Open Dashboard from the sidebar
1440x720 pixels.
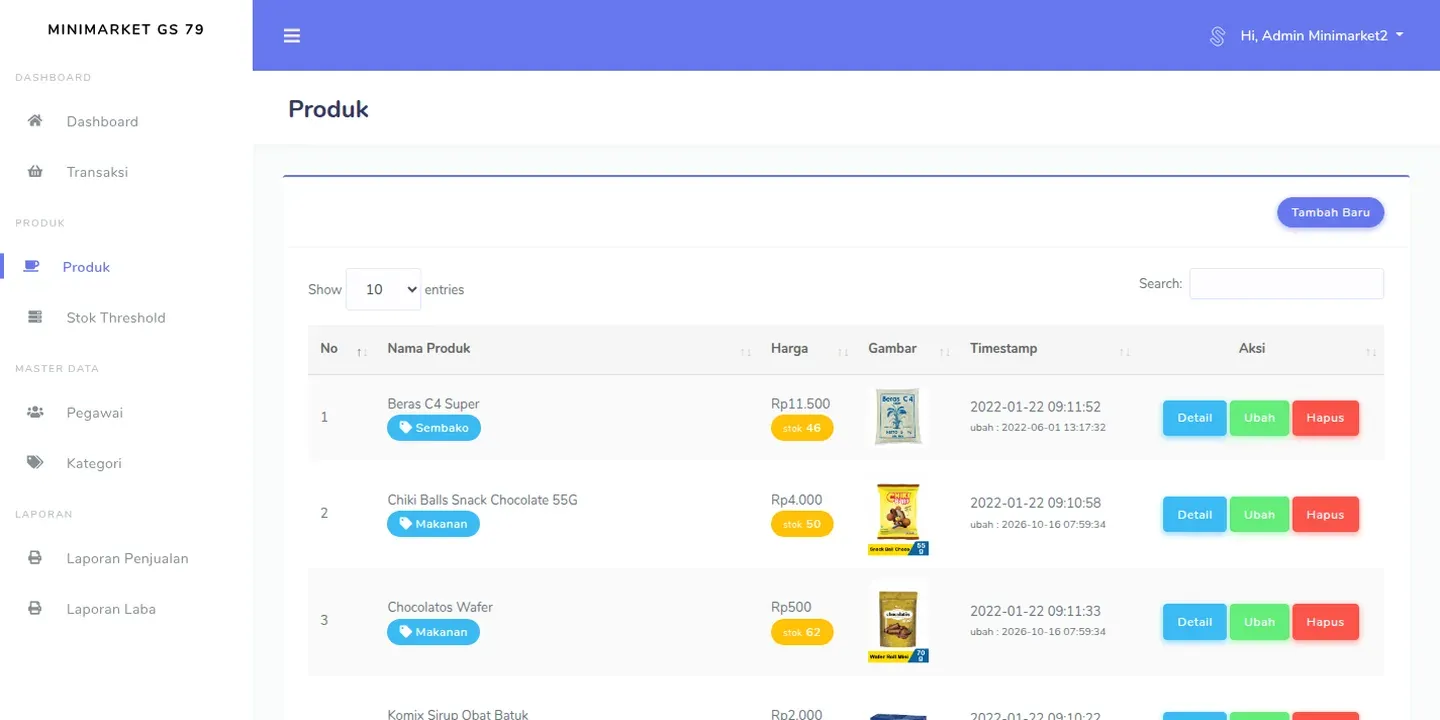point(102,121)
